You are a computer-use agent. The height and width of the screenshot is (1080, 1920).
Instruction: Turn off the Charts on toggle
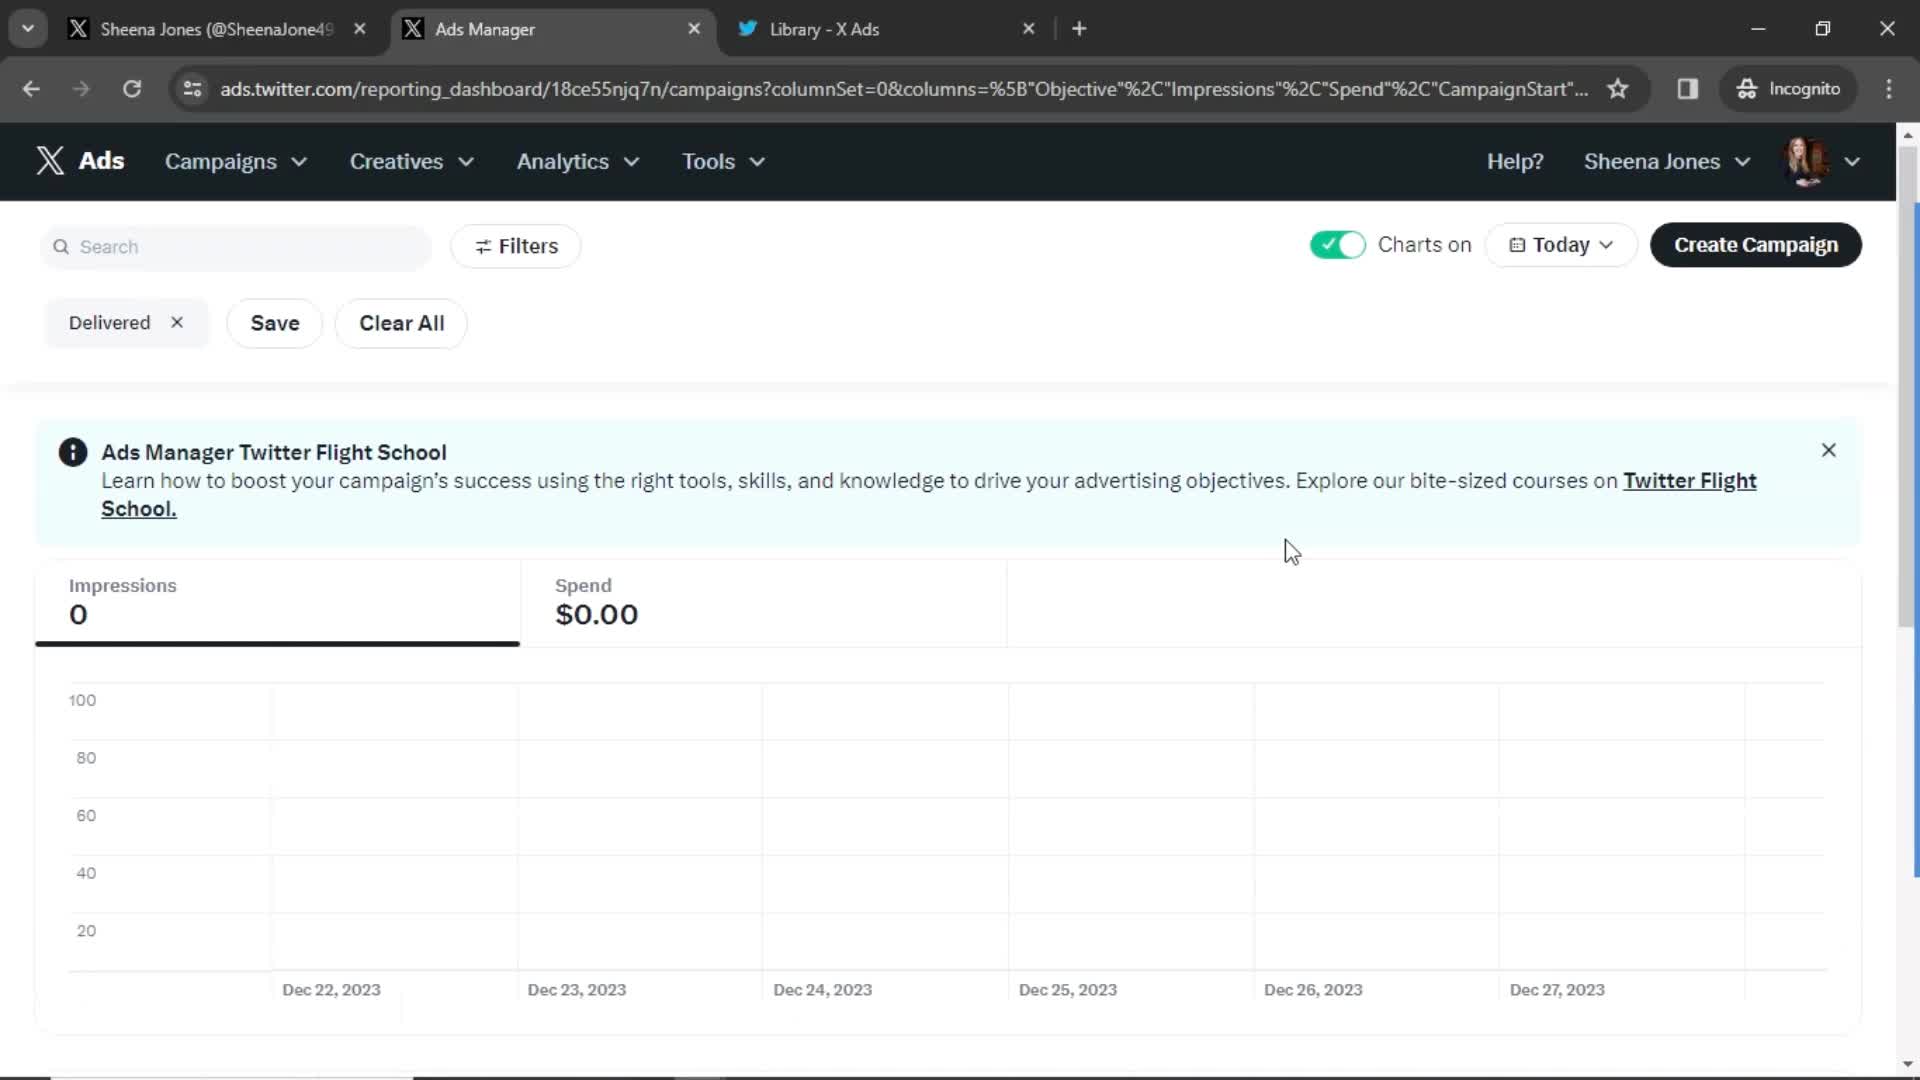1337,245
